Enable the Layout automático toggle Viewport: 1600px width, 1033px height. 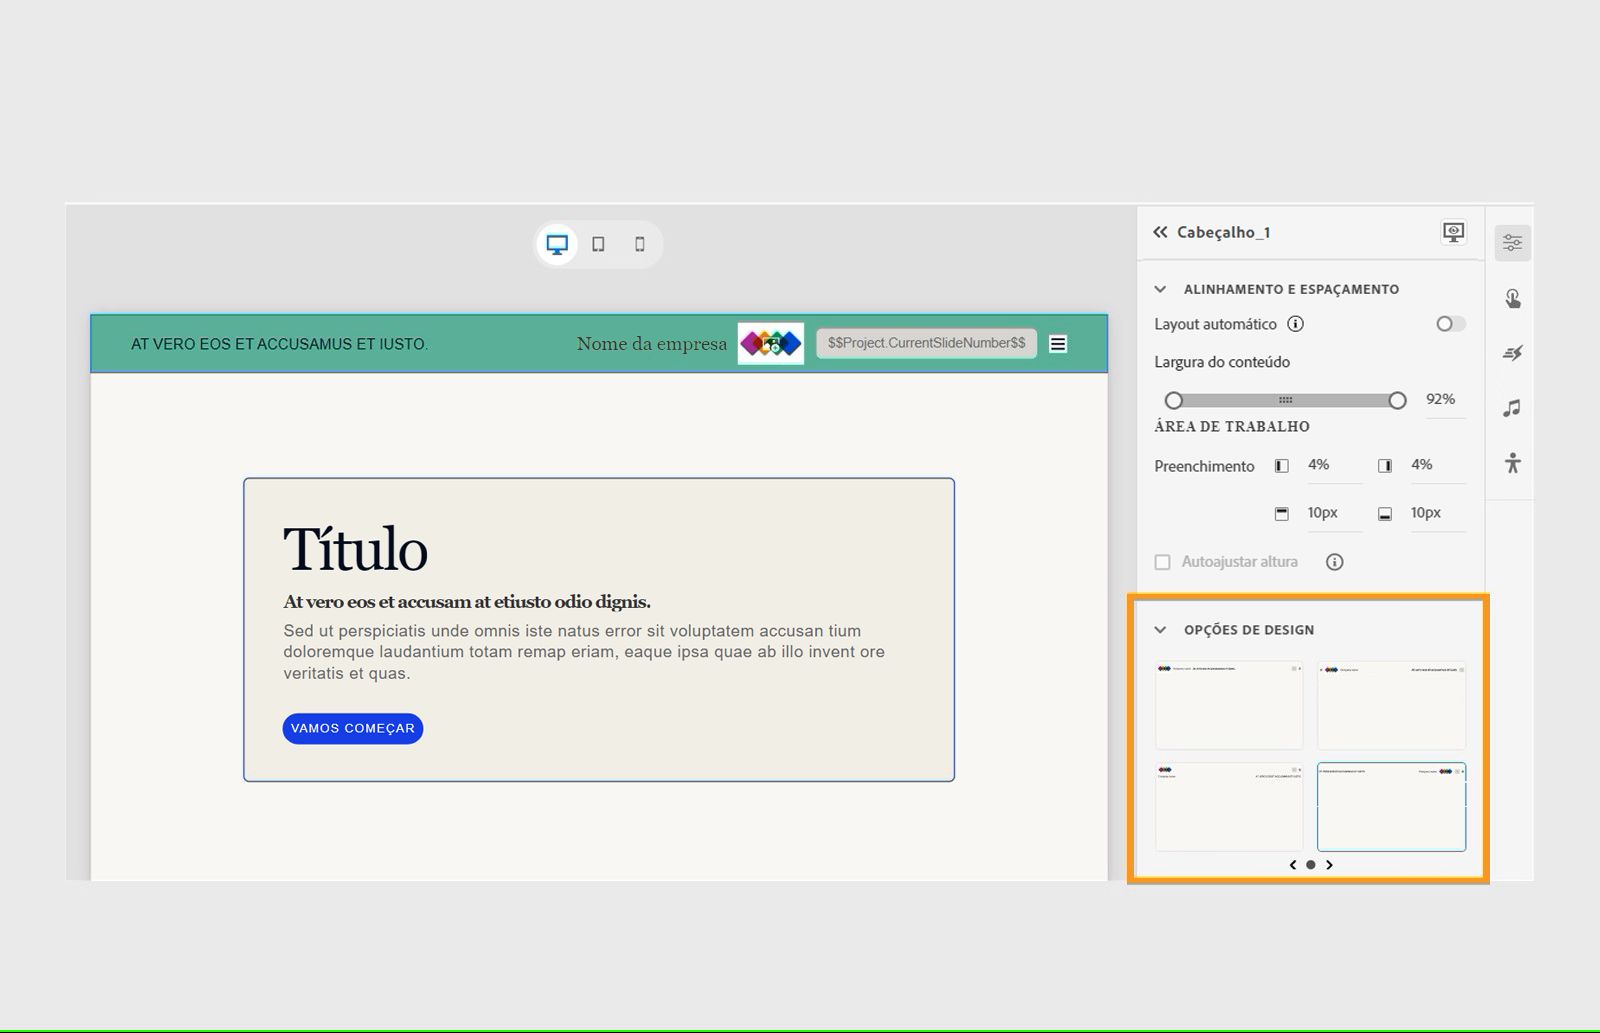(x=1449, y=324)
